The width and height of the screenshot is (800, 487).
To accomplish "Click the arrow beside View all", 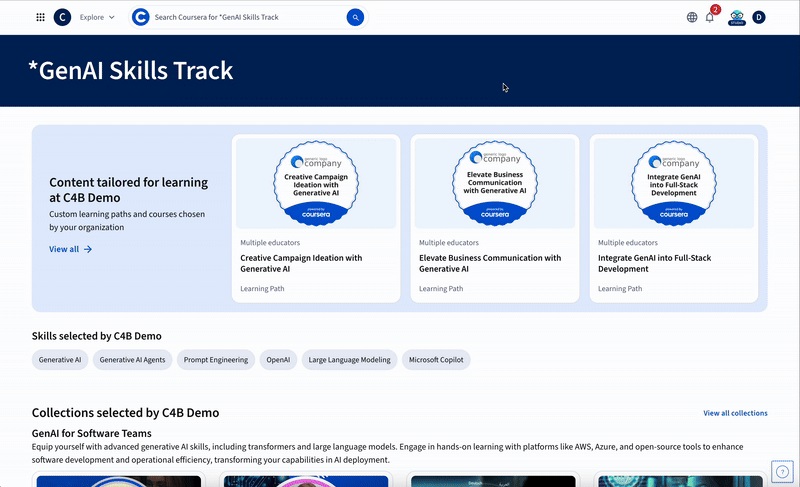I will tap(88, 249).
